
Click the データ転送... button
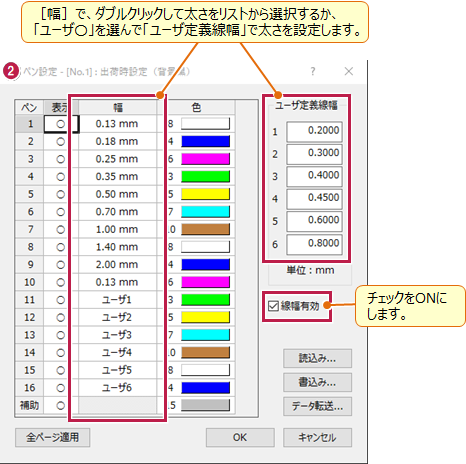pos(317,406)
